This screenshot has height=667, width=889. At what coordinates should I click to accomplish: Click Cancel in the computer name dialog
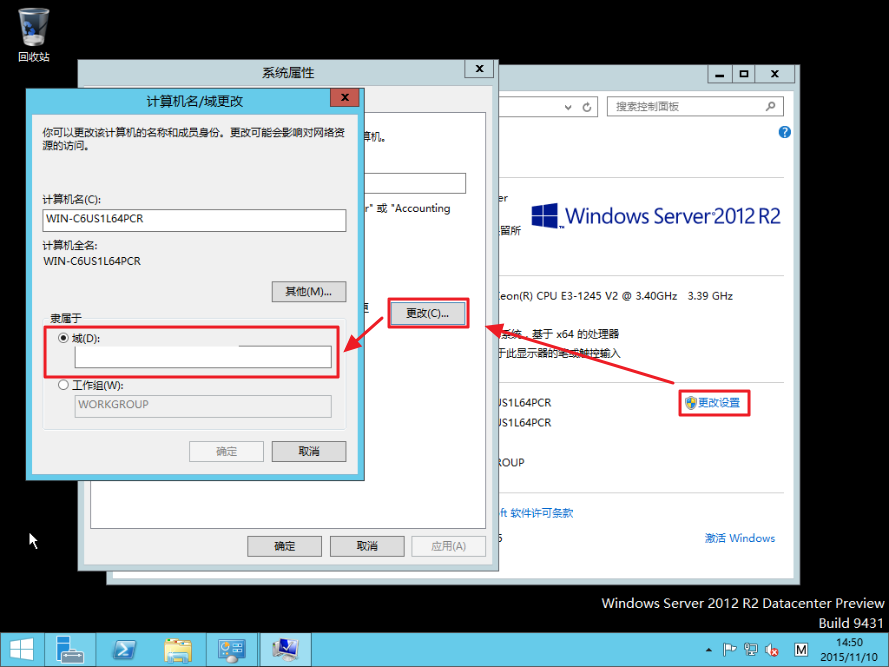point(309,451)
